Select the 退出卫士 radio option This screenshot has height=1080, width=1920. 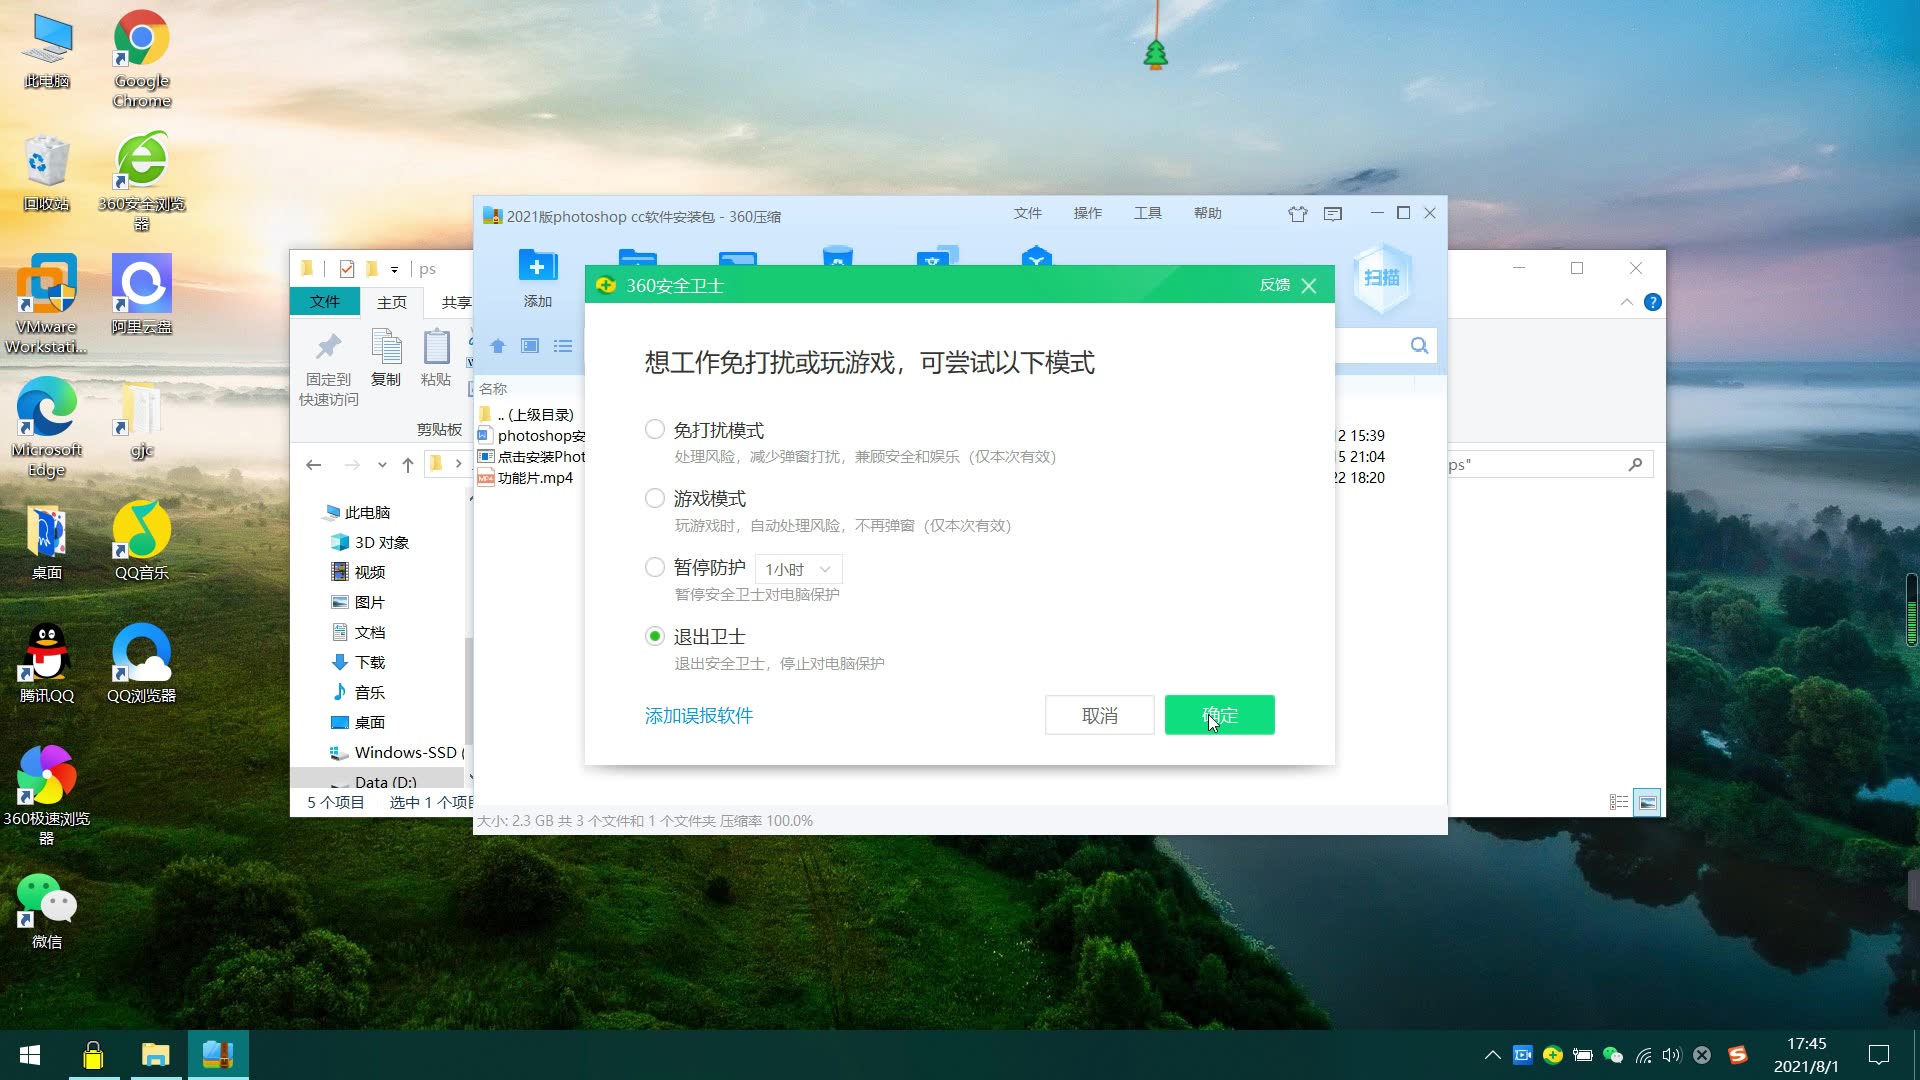(x=655, y=636)
